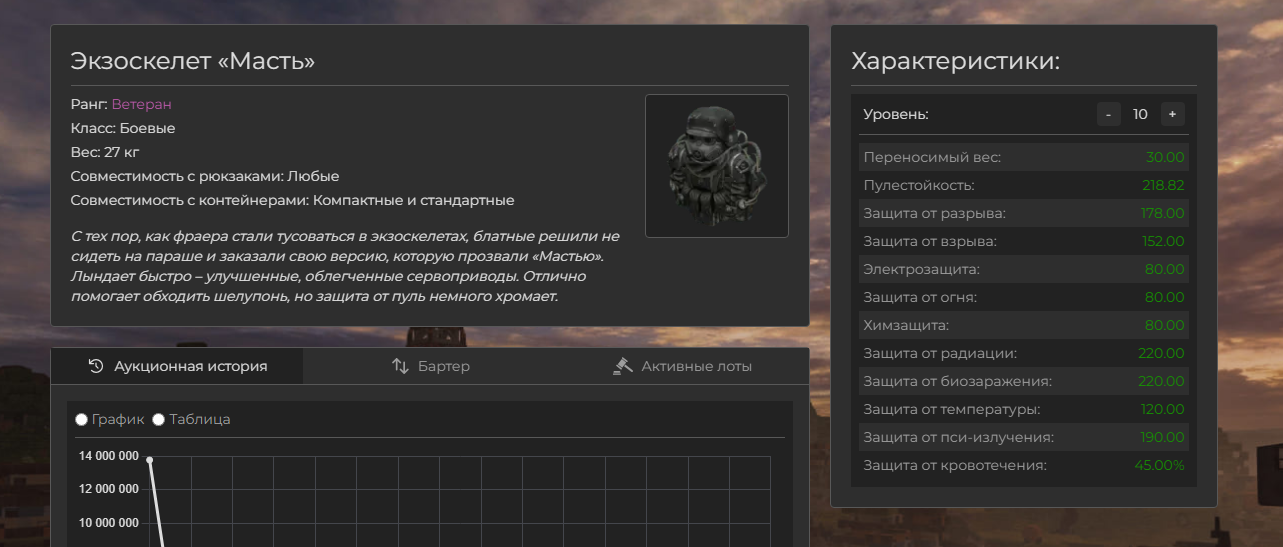Click the Характеристики: heading
This screenshot has height=547, width=1283.
pos(955,61)
